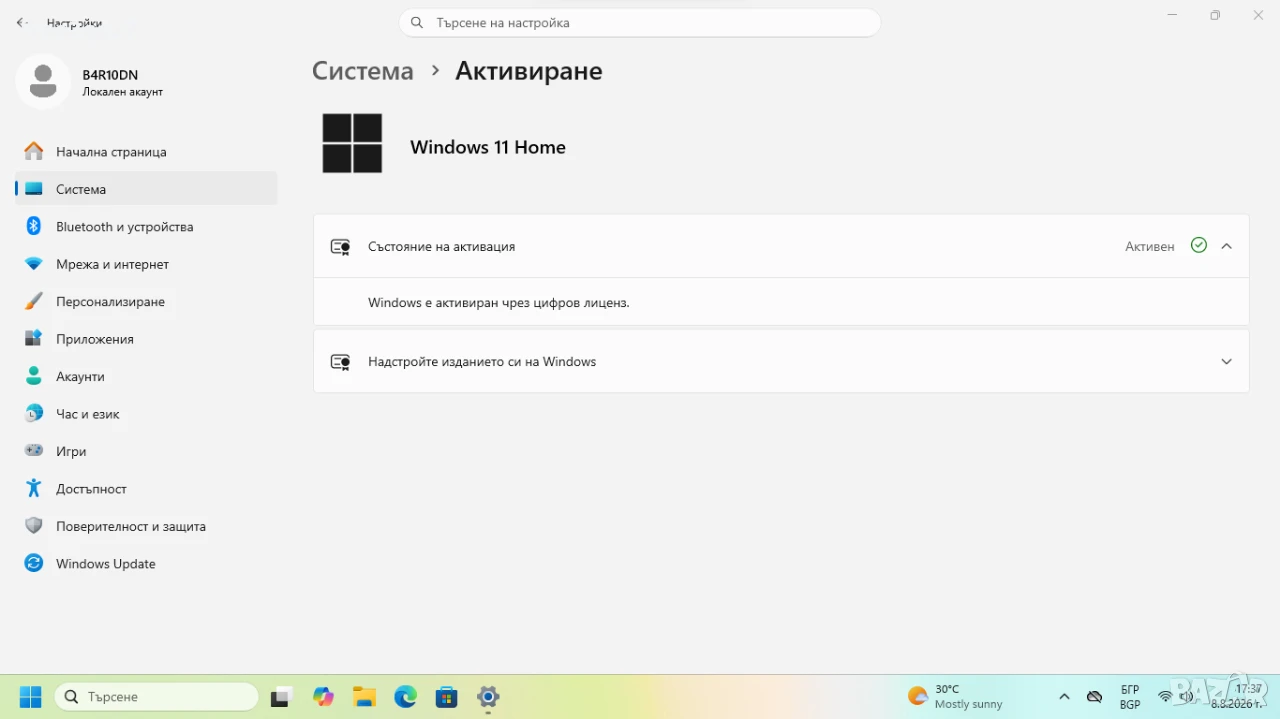Click Система in the breadcrumb
The width and height of the screenshot is (1280, 719).
coord(363,71)
